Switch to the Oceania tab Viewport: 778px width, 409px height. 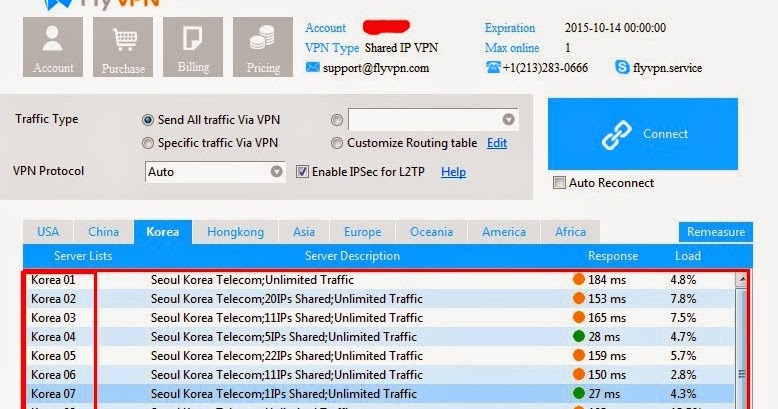pos(431,232)
